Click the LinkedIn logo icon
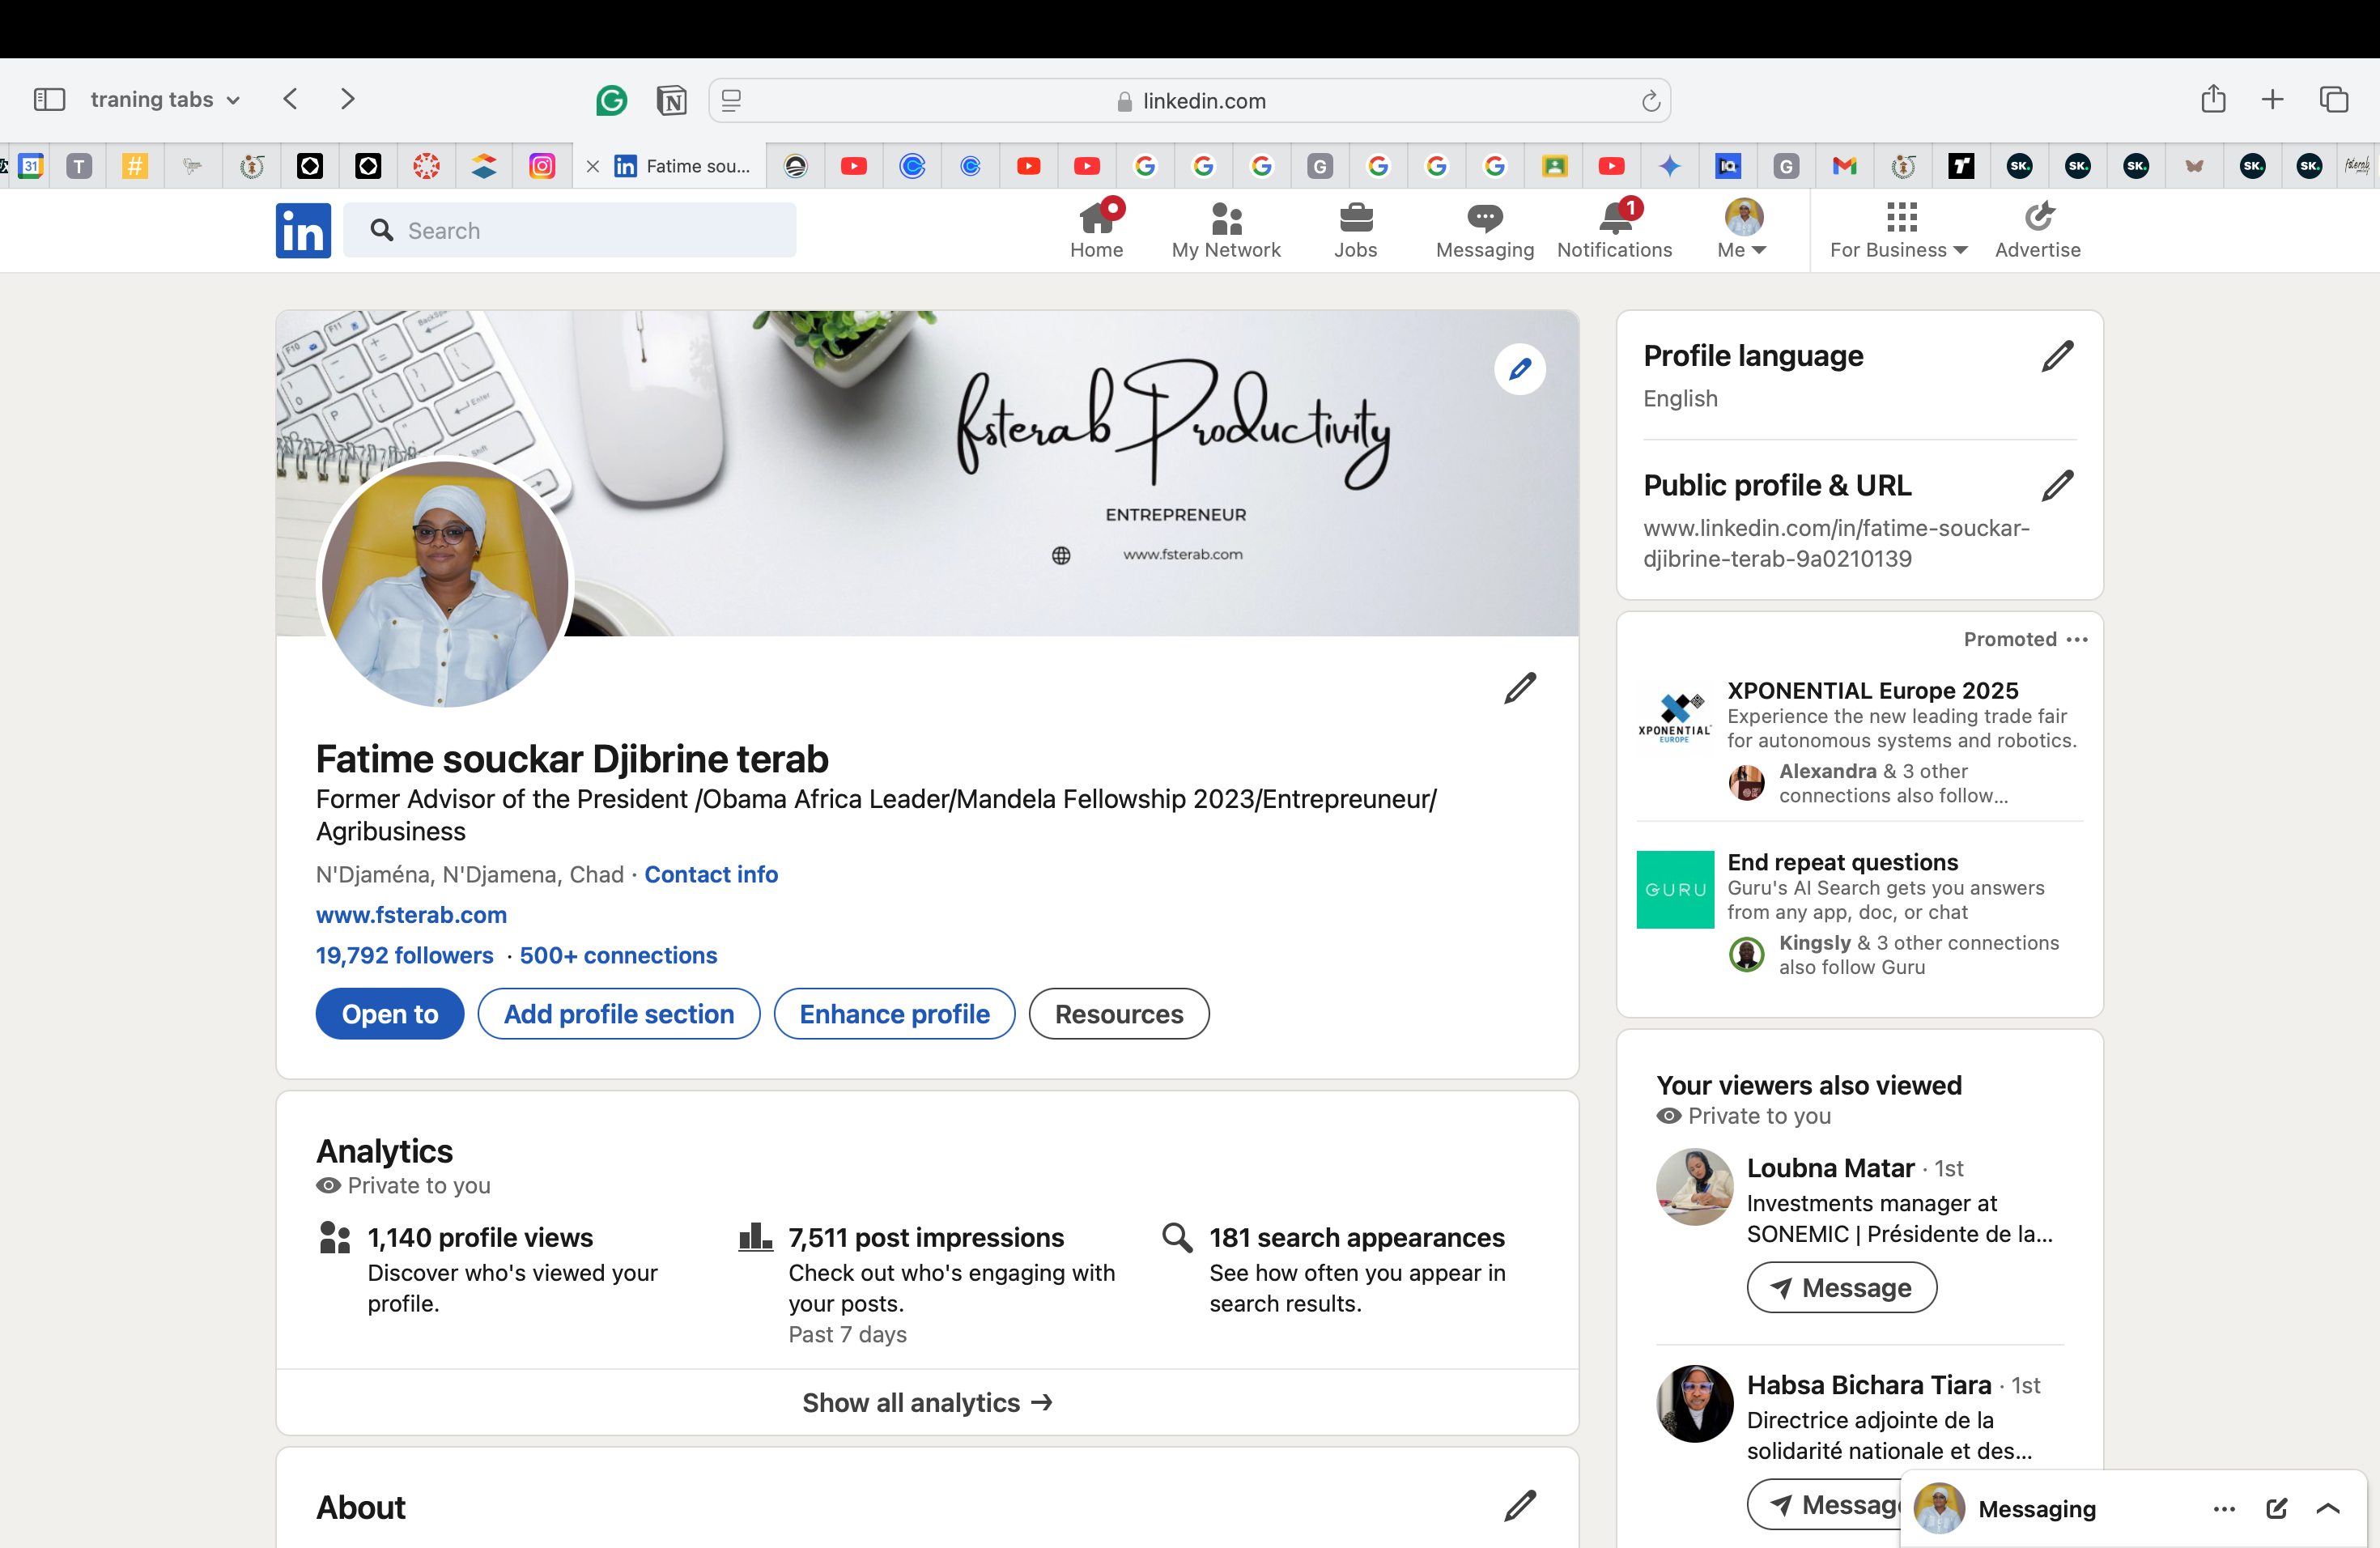The image size is (2380, 1548). [x=303, y=230]
